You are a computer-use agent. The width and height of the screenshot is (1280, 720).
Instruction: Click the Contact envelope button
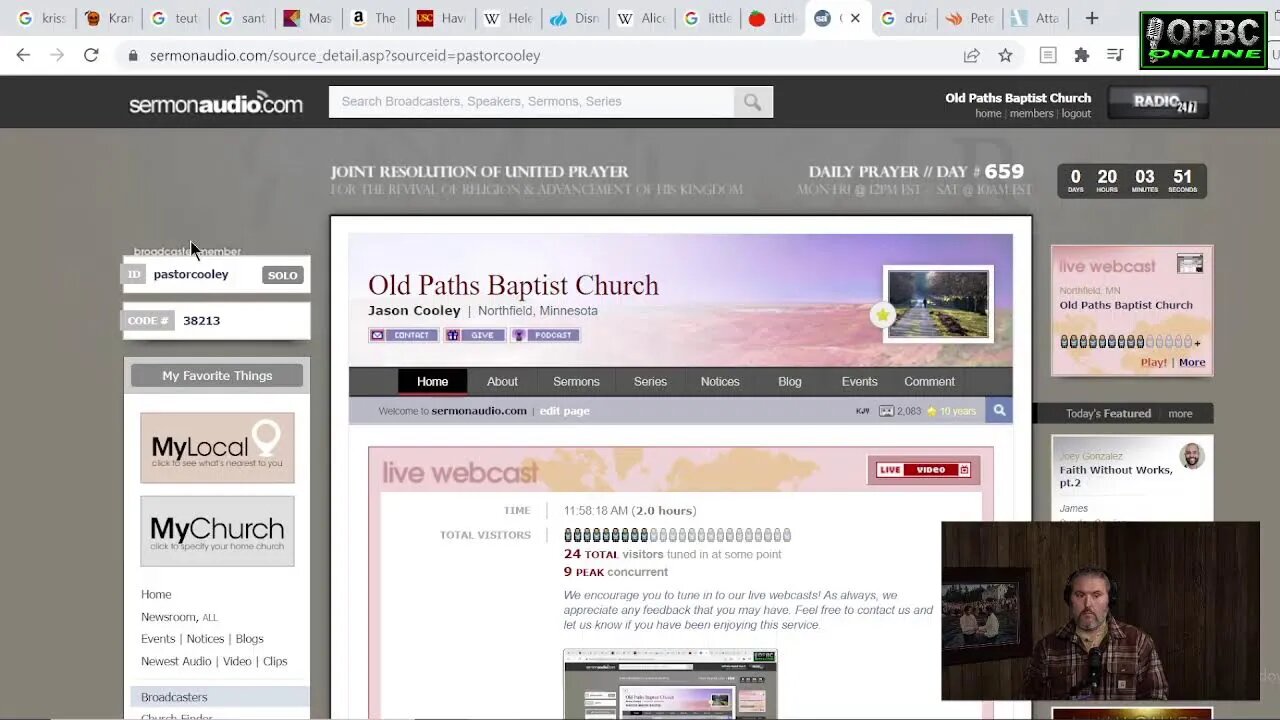pyautogui.click(x=403, y=335)
